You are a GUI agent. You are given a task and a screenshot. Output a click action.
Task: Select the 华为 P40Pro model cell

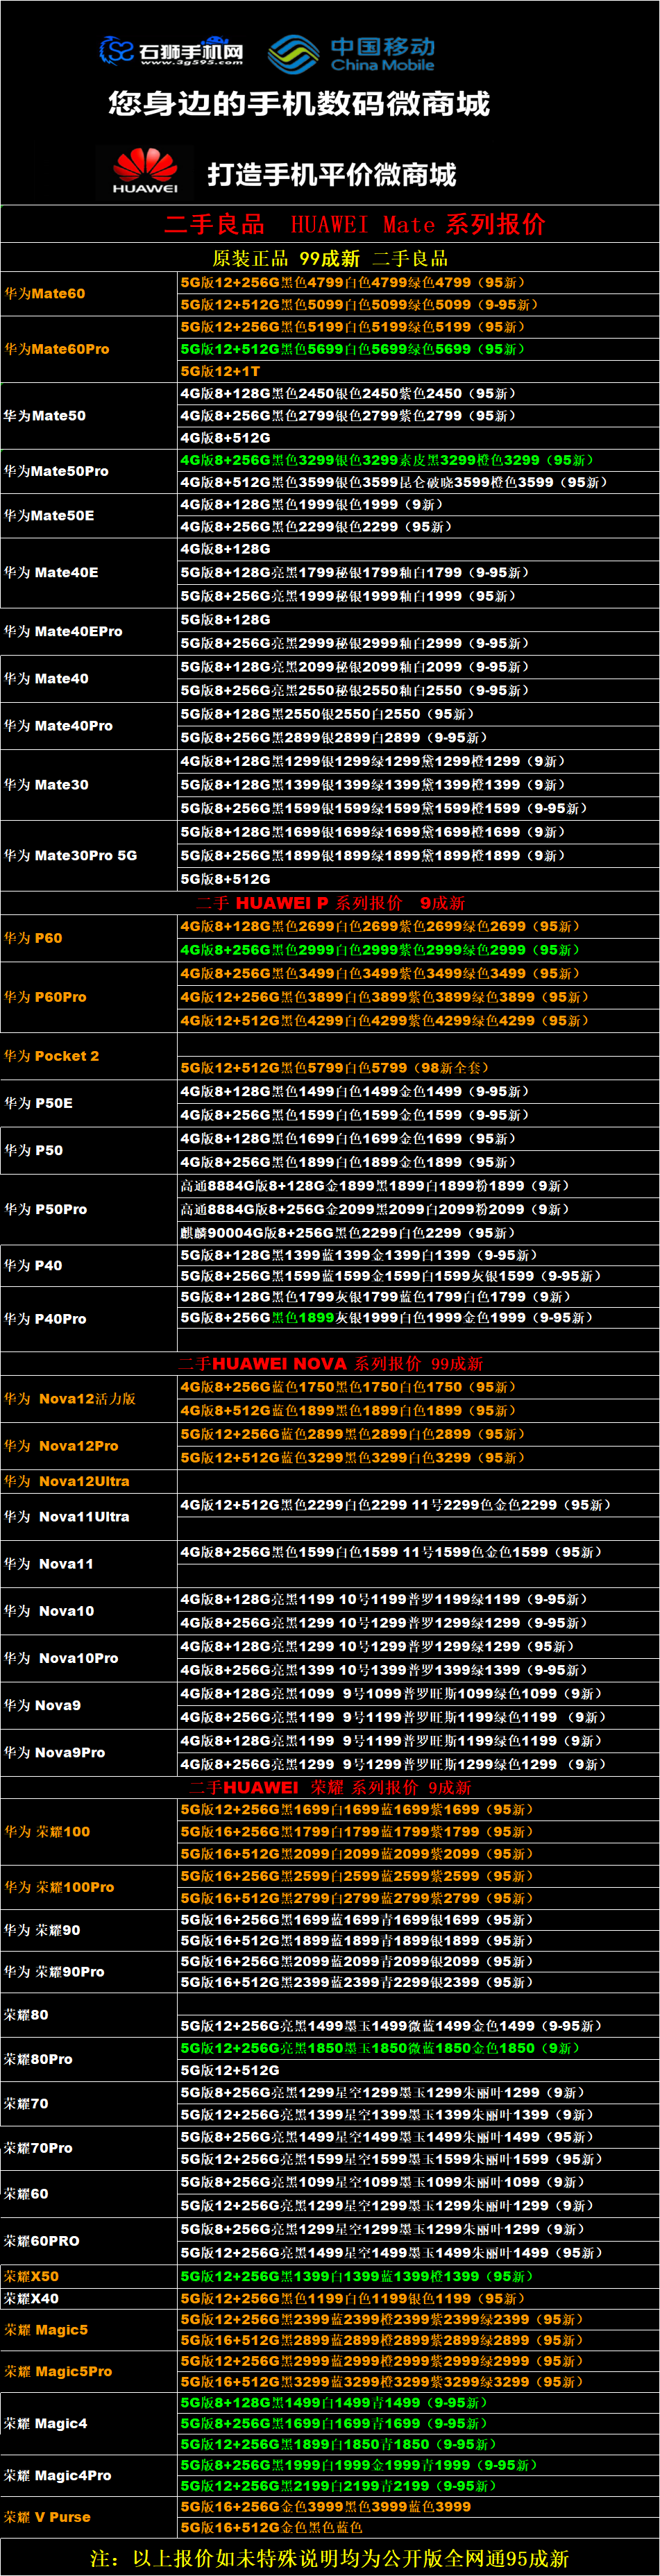(89, 1319)
